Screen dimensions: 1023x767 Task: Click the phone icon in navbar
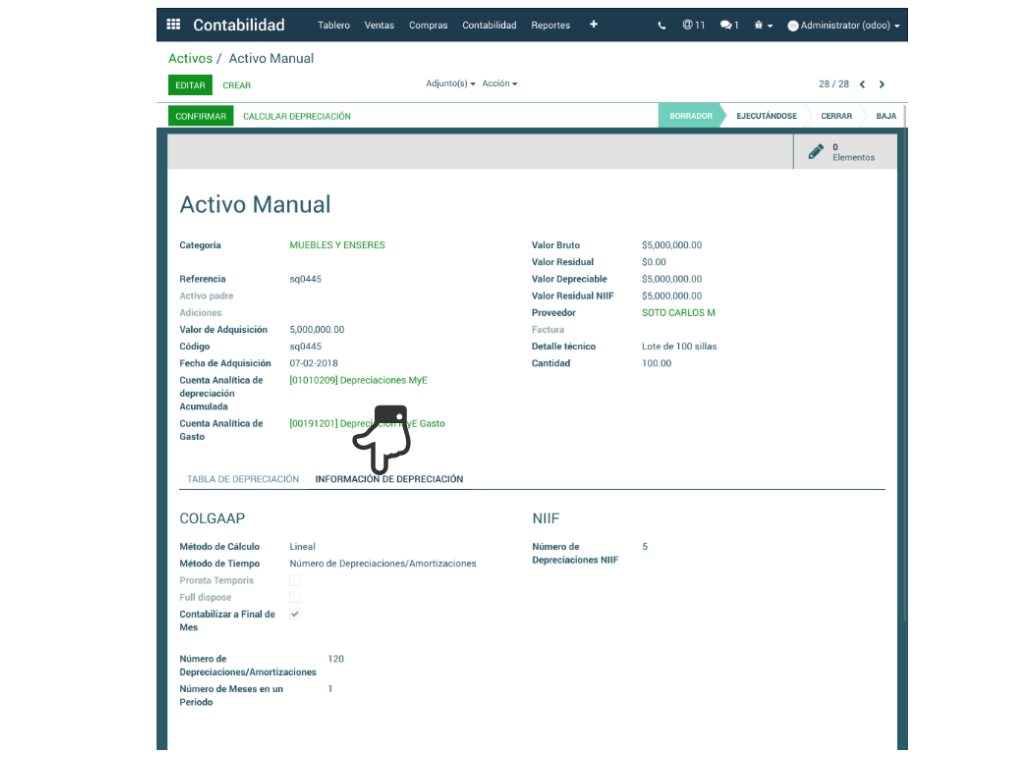pos(662,25)
